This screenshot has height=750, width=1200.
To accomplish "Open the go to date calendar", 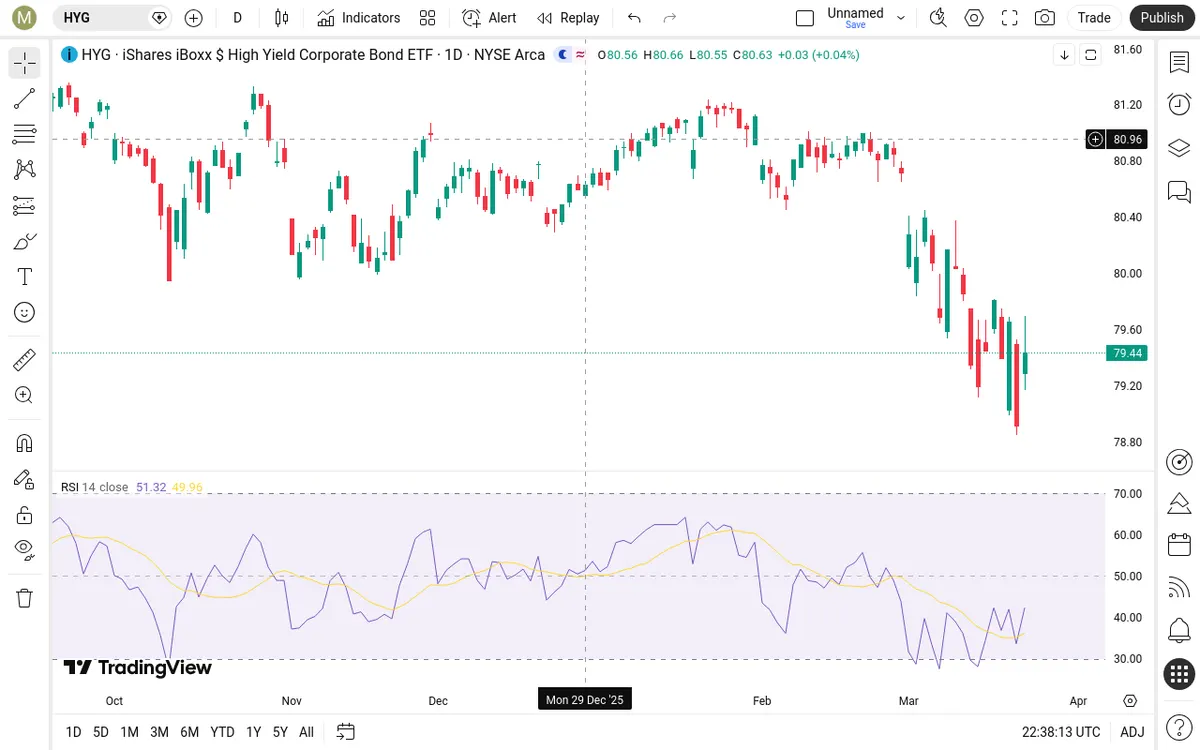I will tap(346, 732).
